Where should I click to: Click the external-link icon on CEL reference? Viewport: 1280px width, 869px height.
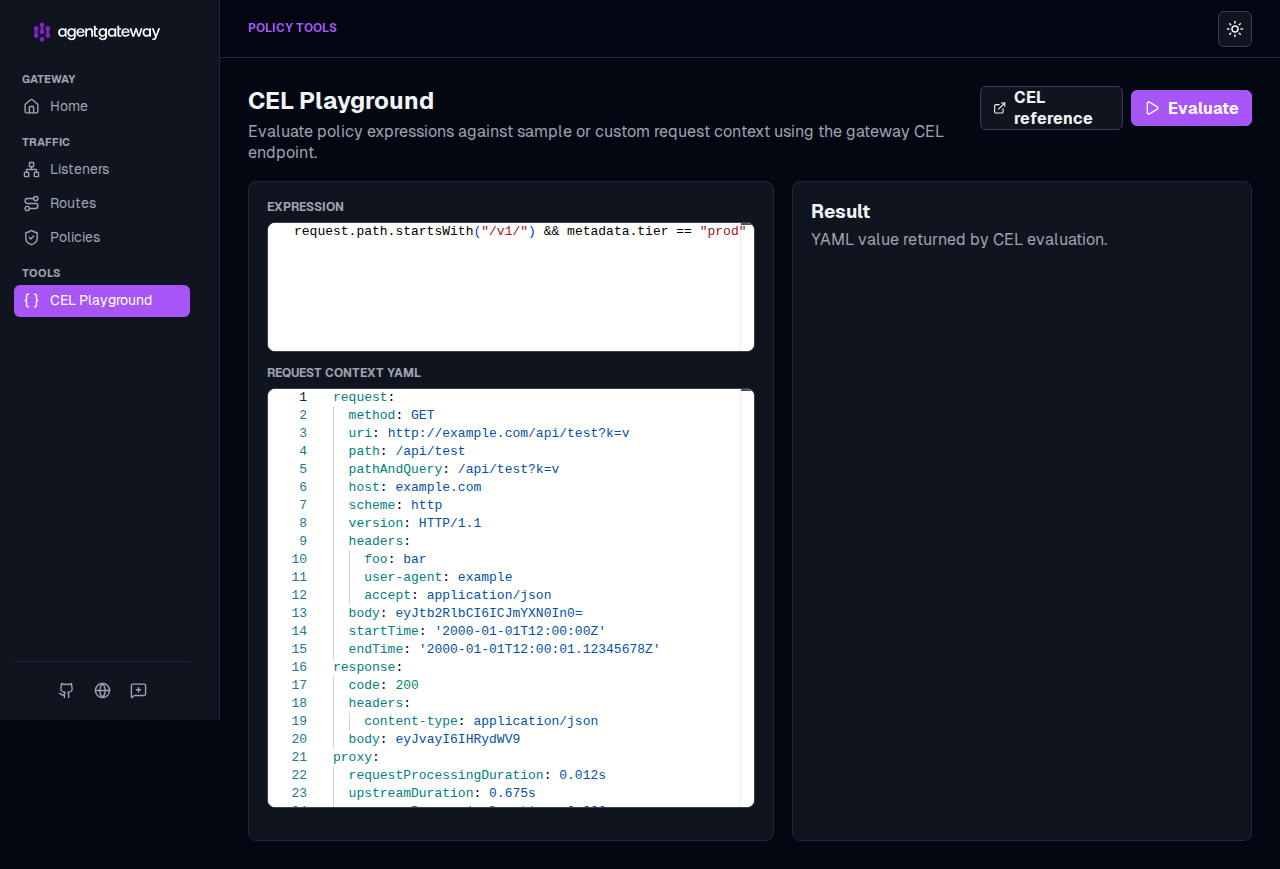[999, 108]
